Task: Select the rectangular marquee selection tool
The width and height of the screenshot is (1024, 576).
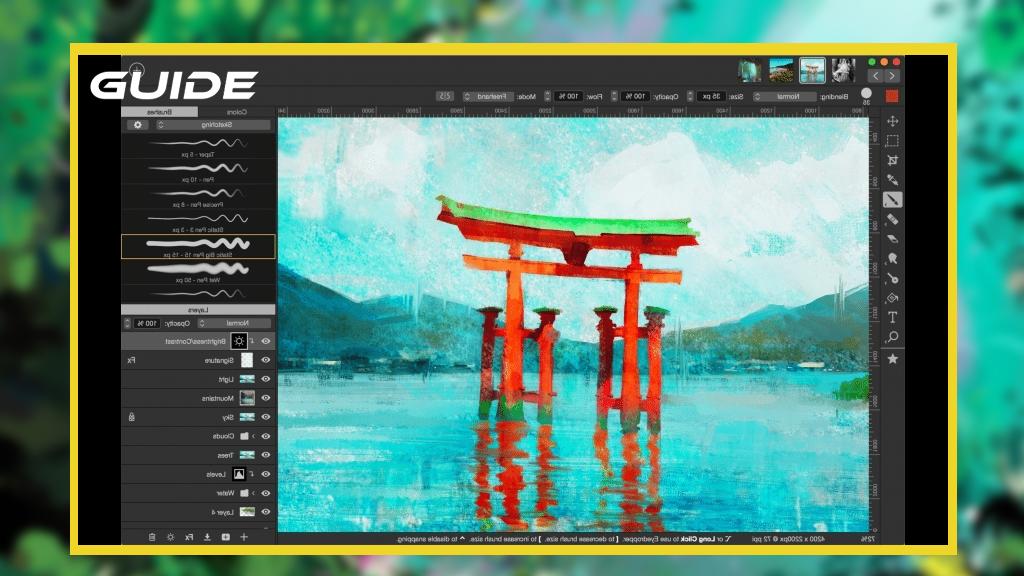Action: [892, 141]
